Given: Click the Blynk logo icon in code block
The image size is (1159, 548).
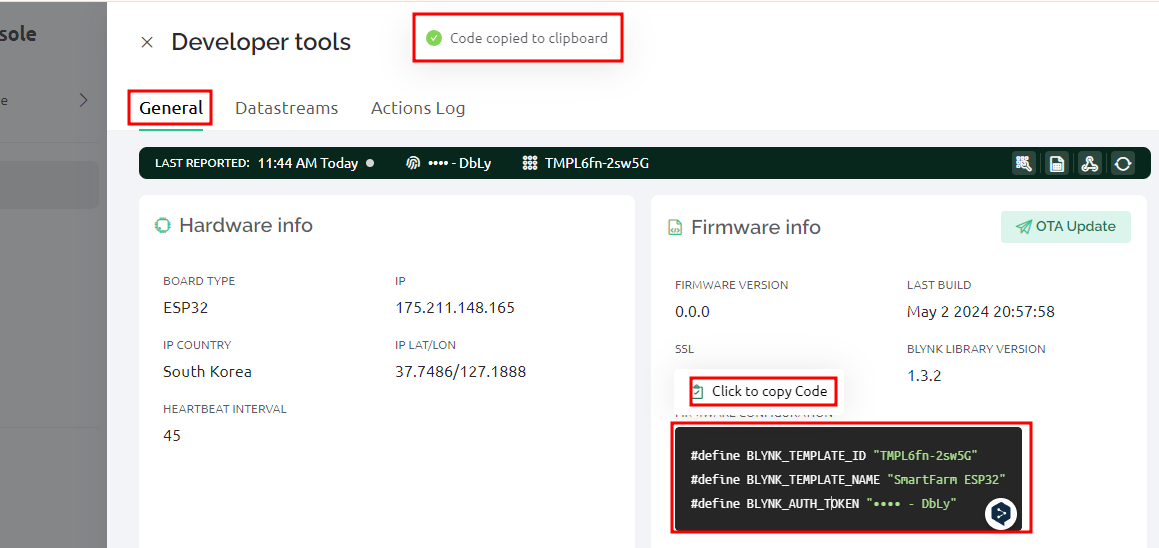Looking at the screenshot, I should coord(1001,513).
